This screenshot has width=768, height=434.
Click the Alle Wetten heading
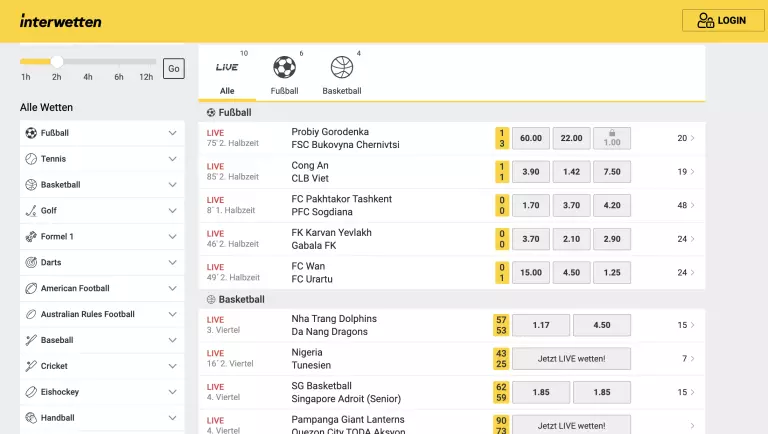coord(47,107)
